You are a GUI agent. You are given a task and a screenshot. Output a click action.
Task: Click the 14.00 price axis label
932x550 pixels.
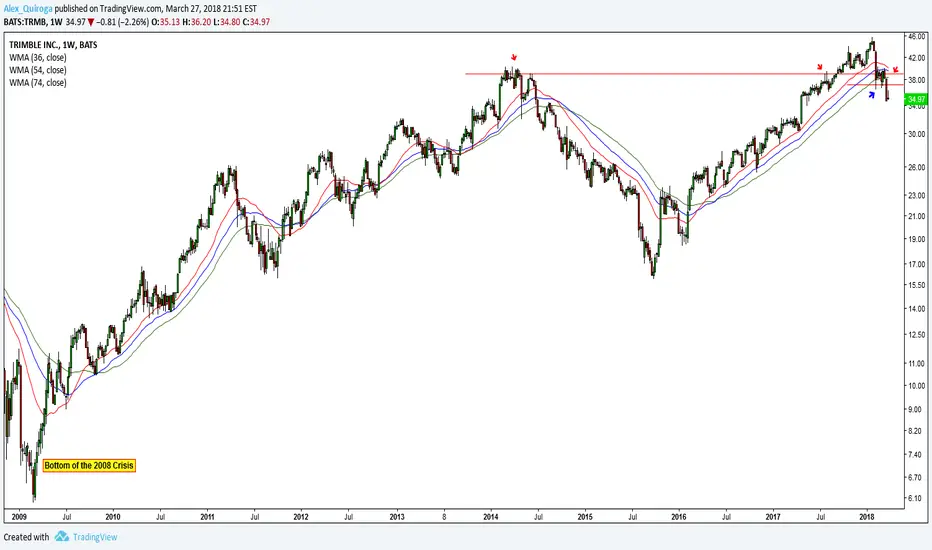point(917,309)
